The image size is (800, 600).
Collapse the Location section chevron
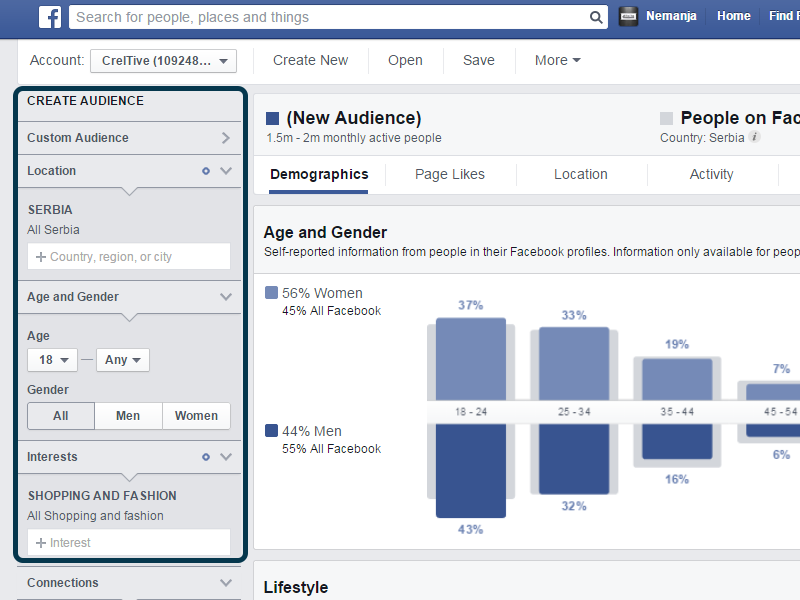[226, 171]
